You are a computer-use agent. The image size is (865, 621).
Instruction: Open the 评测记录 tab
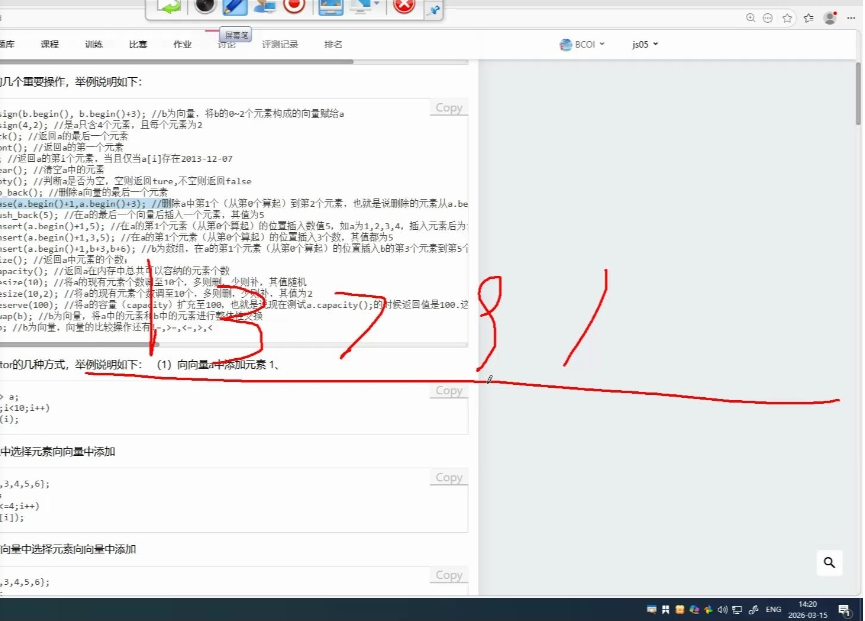pyautogui.click(x=280, y=45)
